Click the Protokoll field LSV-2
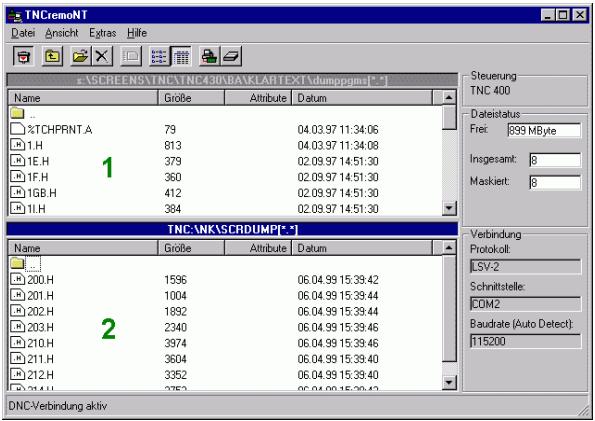 [525, 266]
